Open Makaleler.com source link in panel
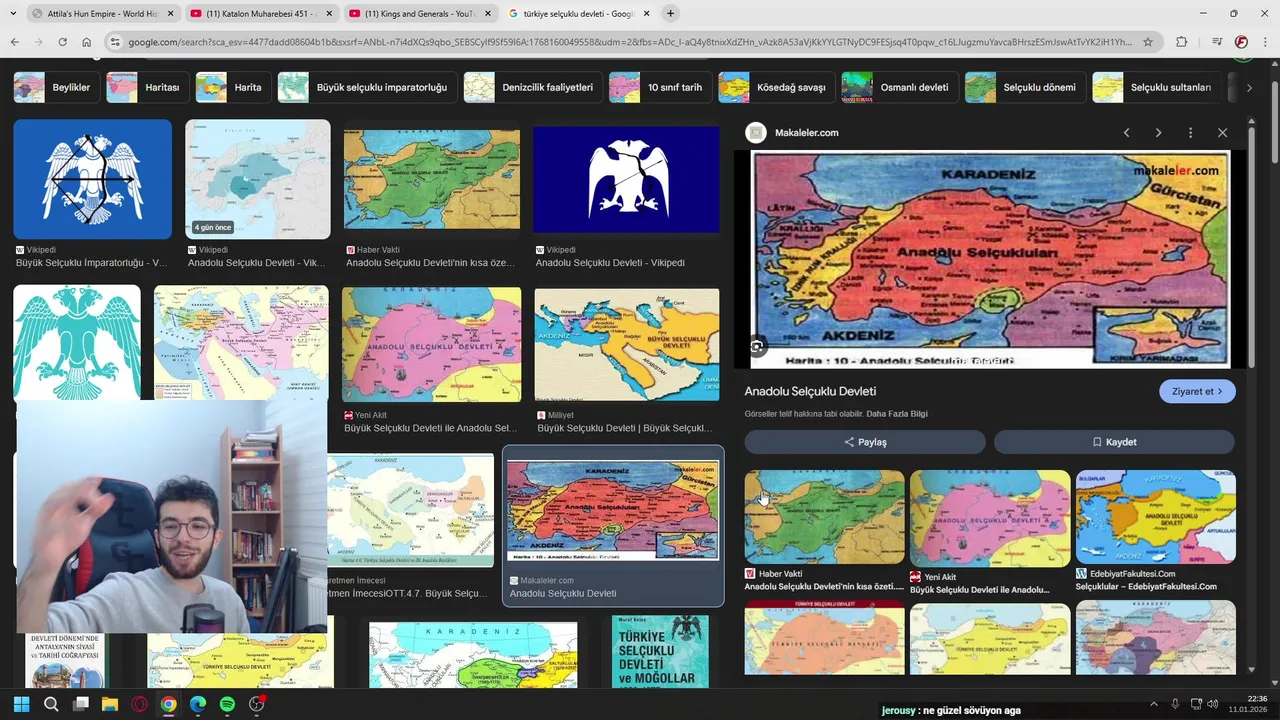This screenshot has width=1280, height=720. pyautogui.click(x=806, y=132)
